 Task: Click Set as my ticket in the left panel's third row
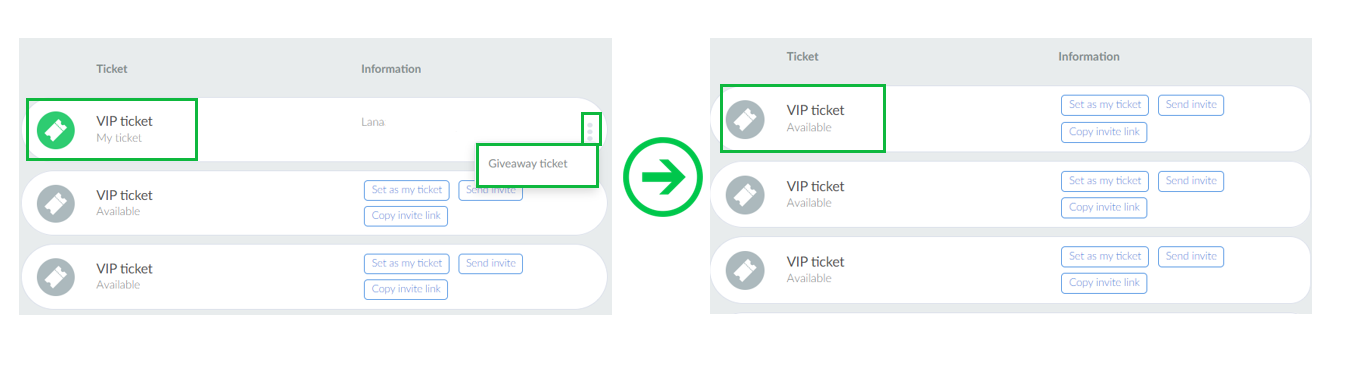407,263
